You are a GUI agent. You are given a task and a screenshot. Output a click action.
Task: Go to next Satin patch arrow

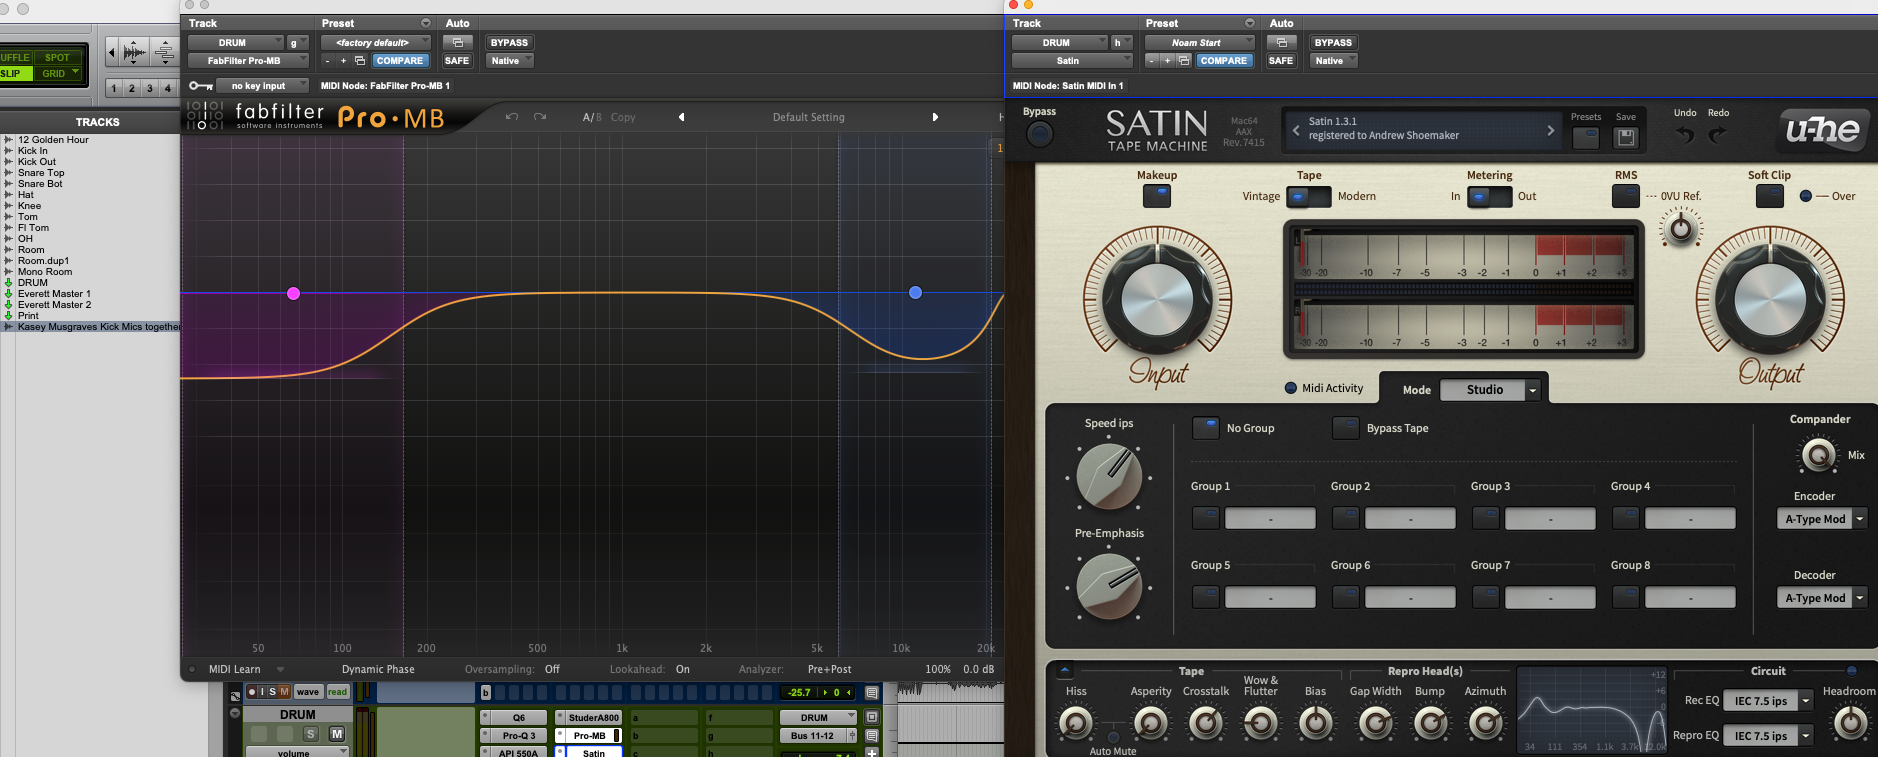pos(1551,130)
